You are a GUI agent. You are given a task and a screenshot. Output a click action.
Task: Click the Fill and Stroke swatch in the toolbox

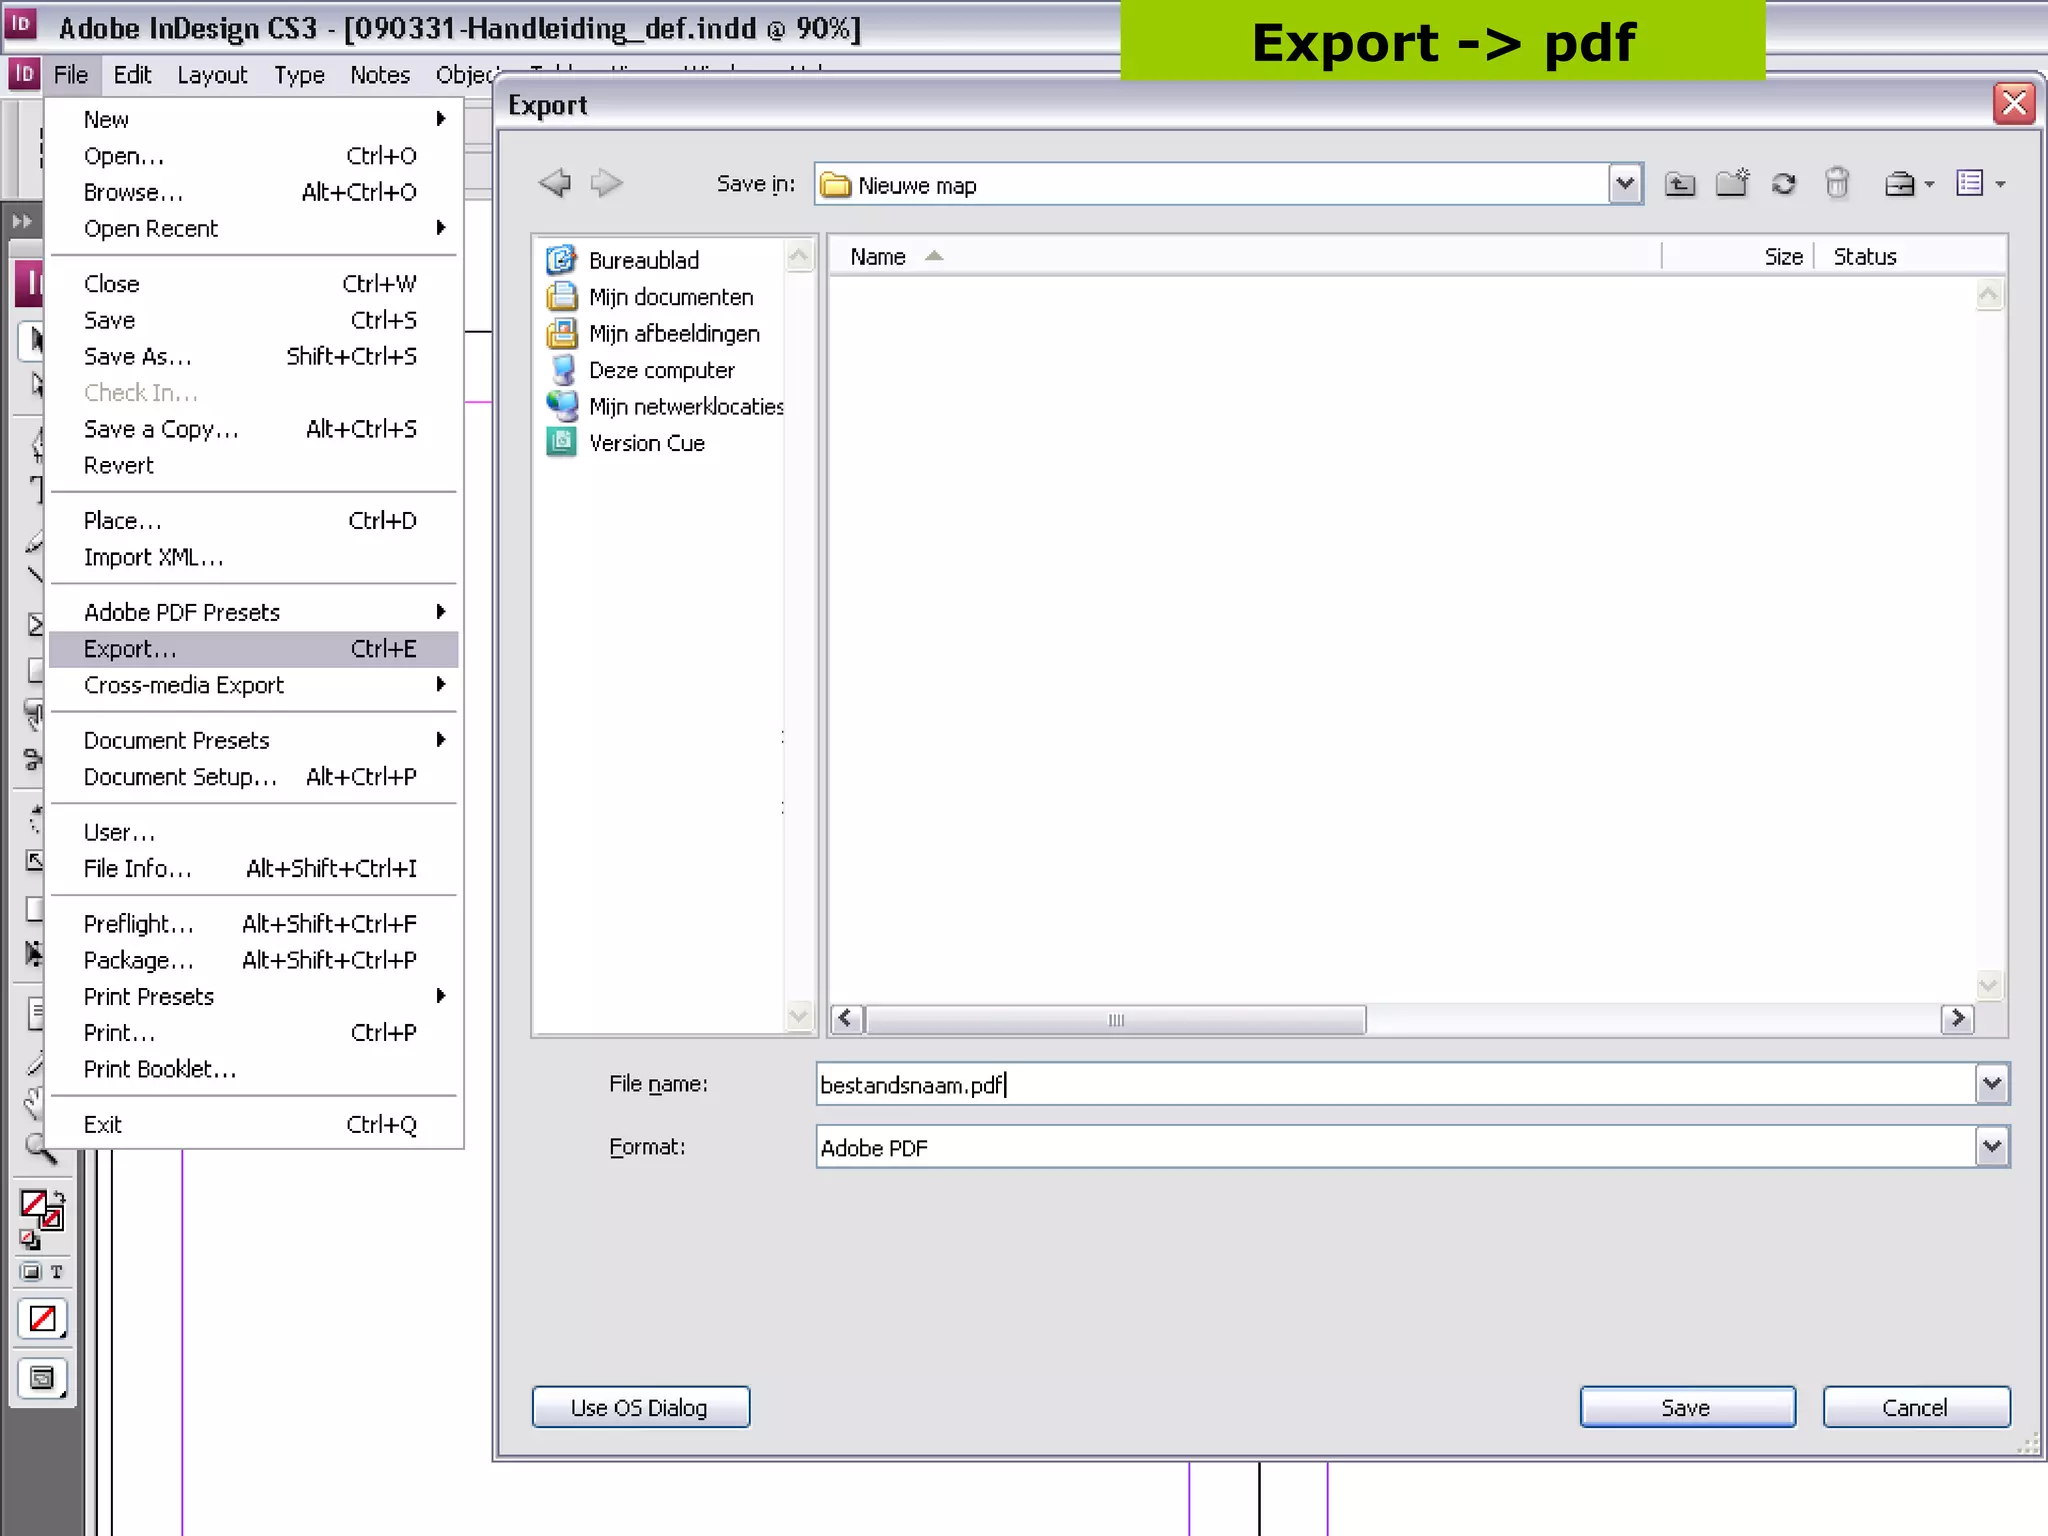coord(40,1210)
